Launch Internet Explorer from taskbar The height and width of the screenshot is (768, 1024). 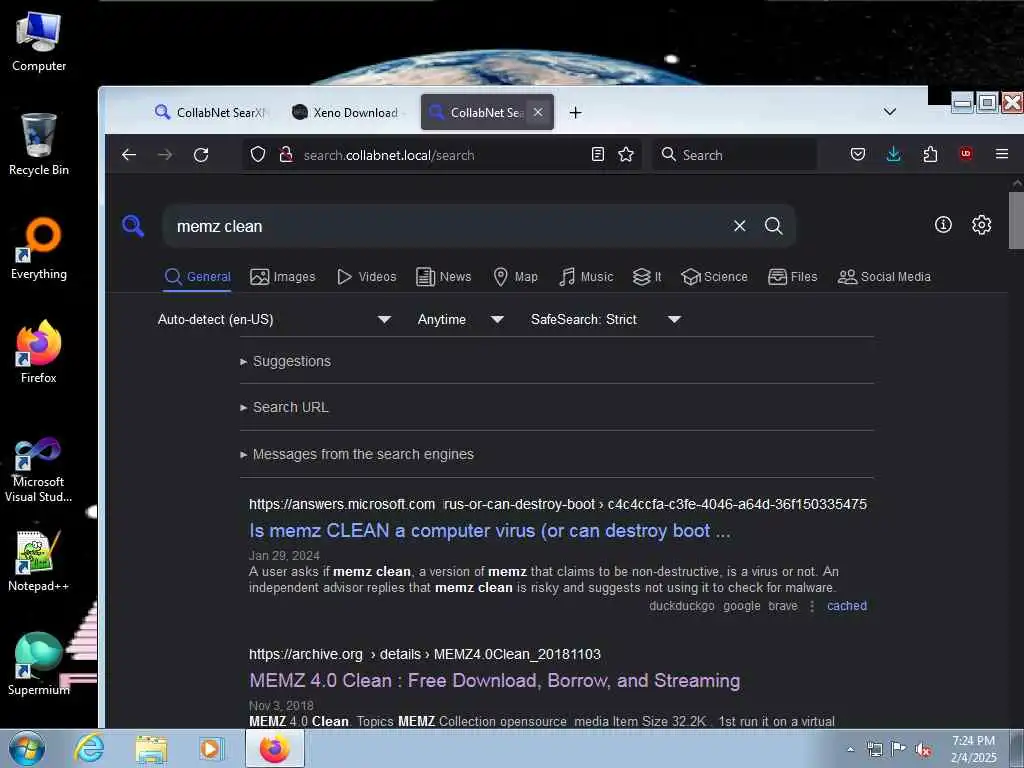coord(89,748)
